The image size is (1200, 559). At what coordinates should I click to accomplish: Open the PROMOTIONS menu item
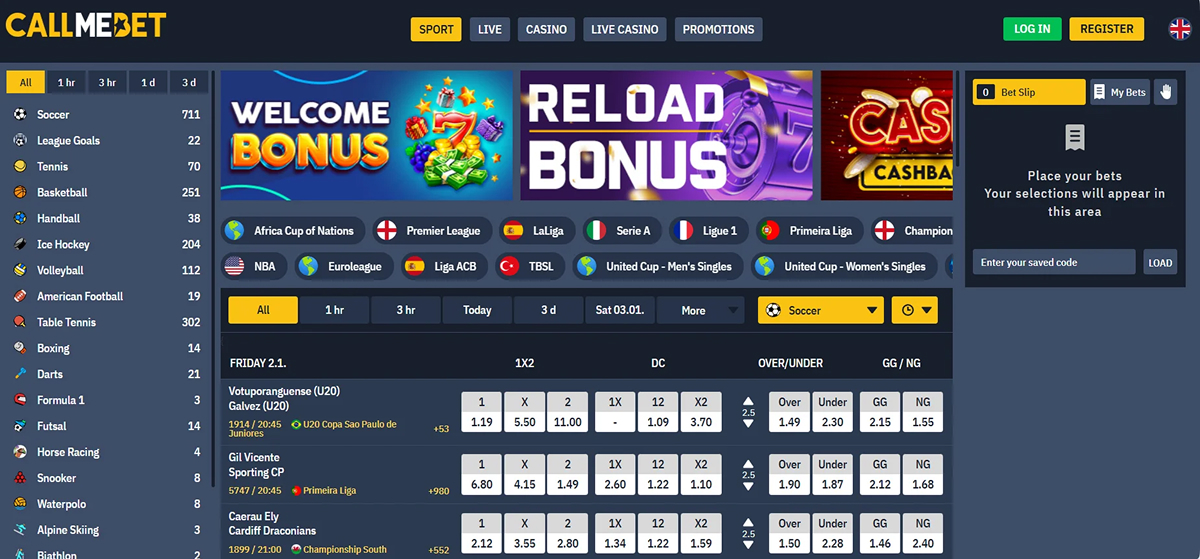coord(718,29)
